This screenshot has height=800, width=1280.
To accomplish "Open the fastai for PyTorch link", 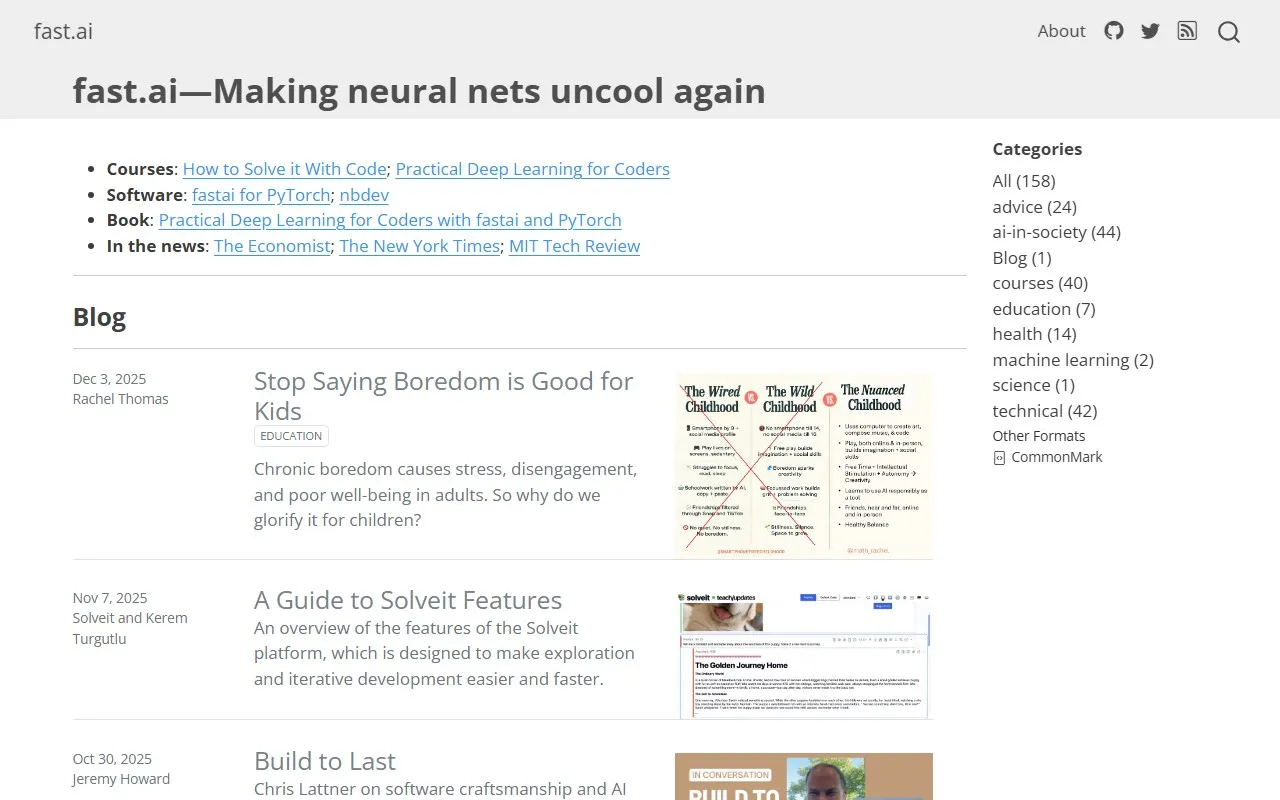I will click(261, 195).
